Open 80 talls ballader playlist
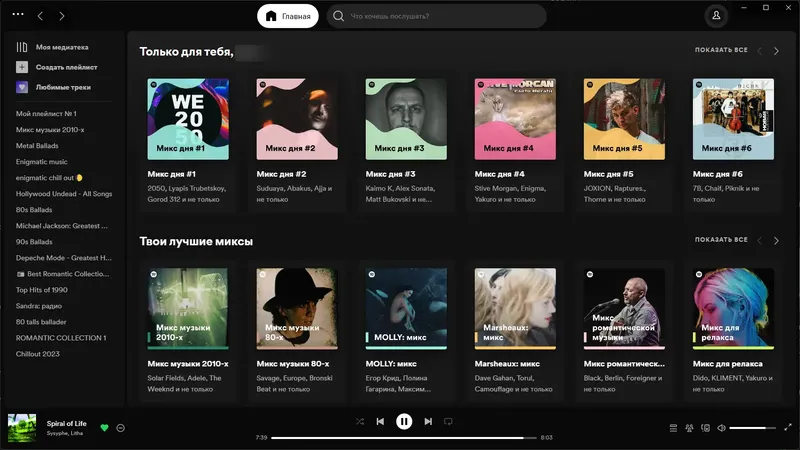This screenshot has width=800, height=450. (41, 322)
